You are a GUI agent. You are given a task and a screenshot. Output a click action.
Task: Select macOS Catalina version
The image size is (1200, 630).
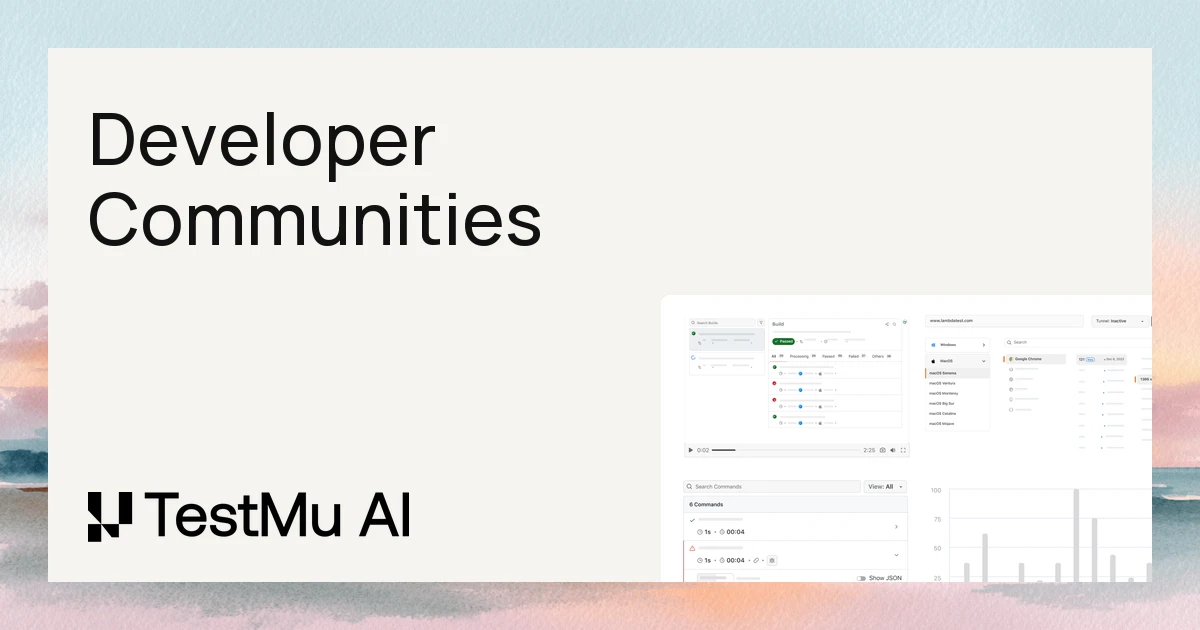[x=942, y=413]
